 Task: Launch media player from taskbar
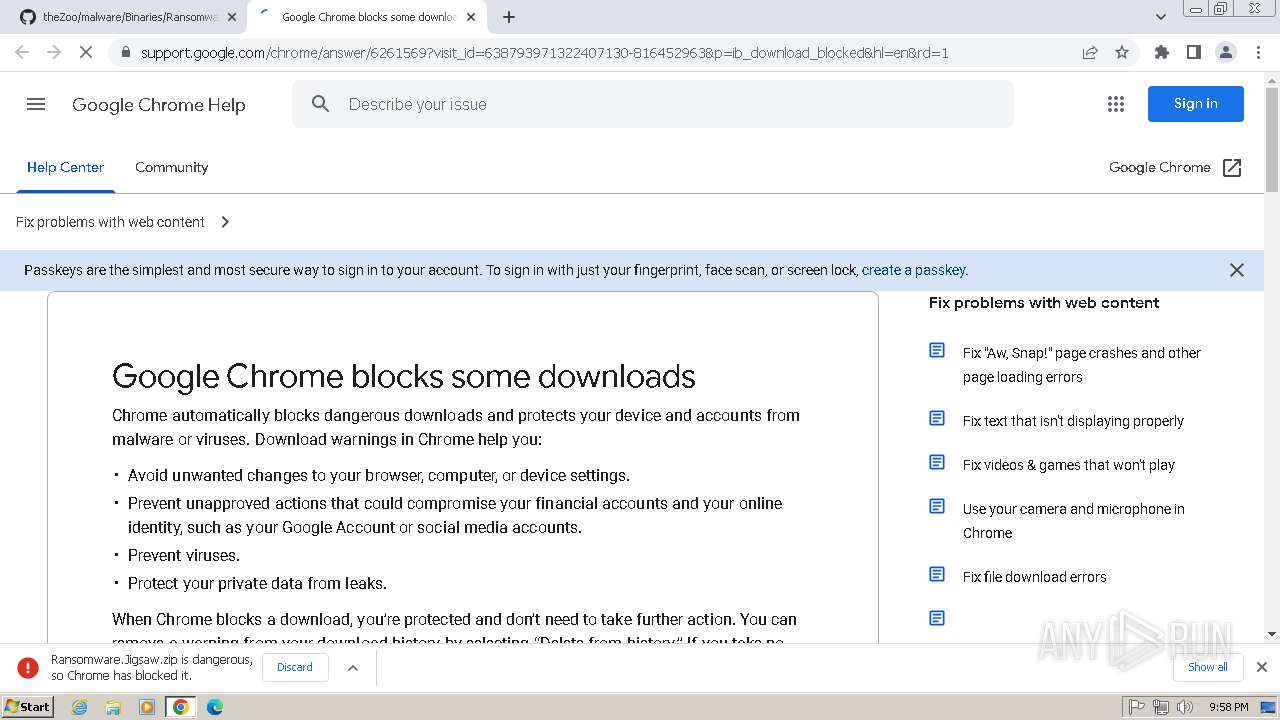click(x=147, y=707)
